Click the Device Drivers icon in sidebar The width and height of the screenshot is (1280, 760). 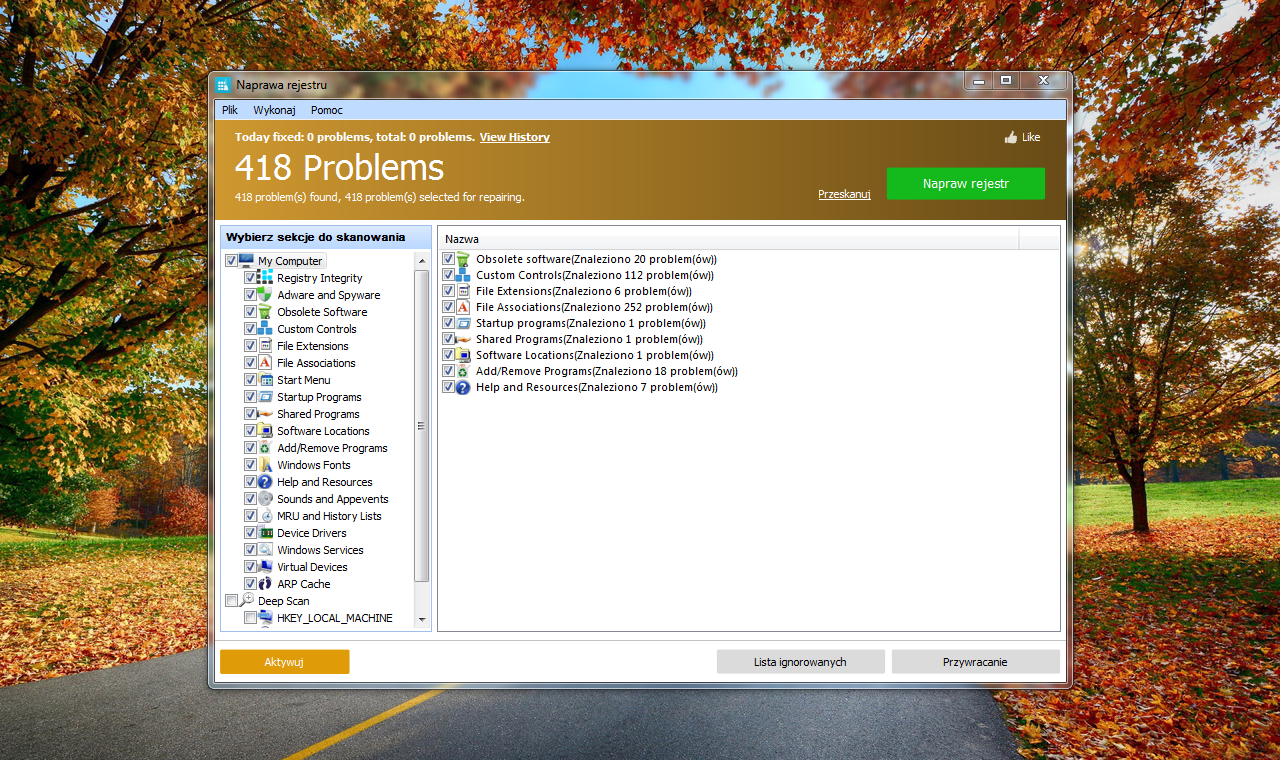point(266,533)
